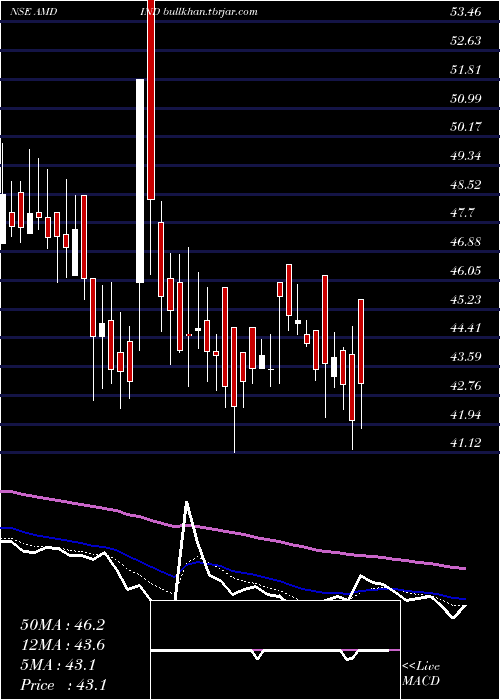Click the 5MA : 43.1 readout
This screenshot has width=500, height=700.
(x=58, y=665)
